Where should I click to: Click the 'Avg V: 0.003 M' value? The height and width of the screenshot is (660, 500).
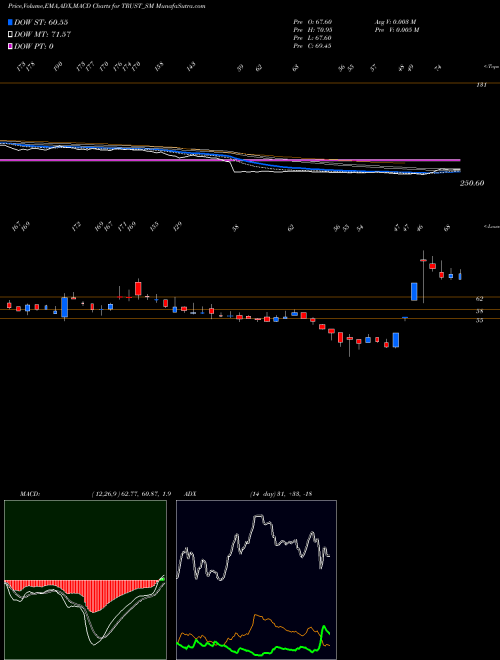point(396,22)
